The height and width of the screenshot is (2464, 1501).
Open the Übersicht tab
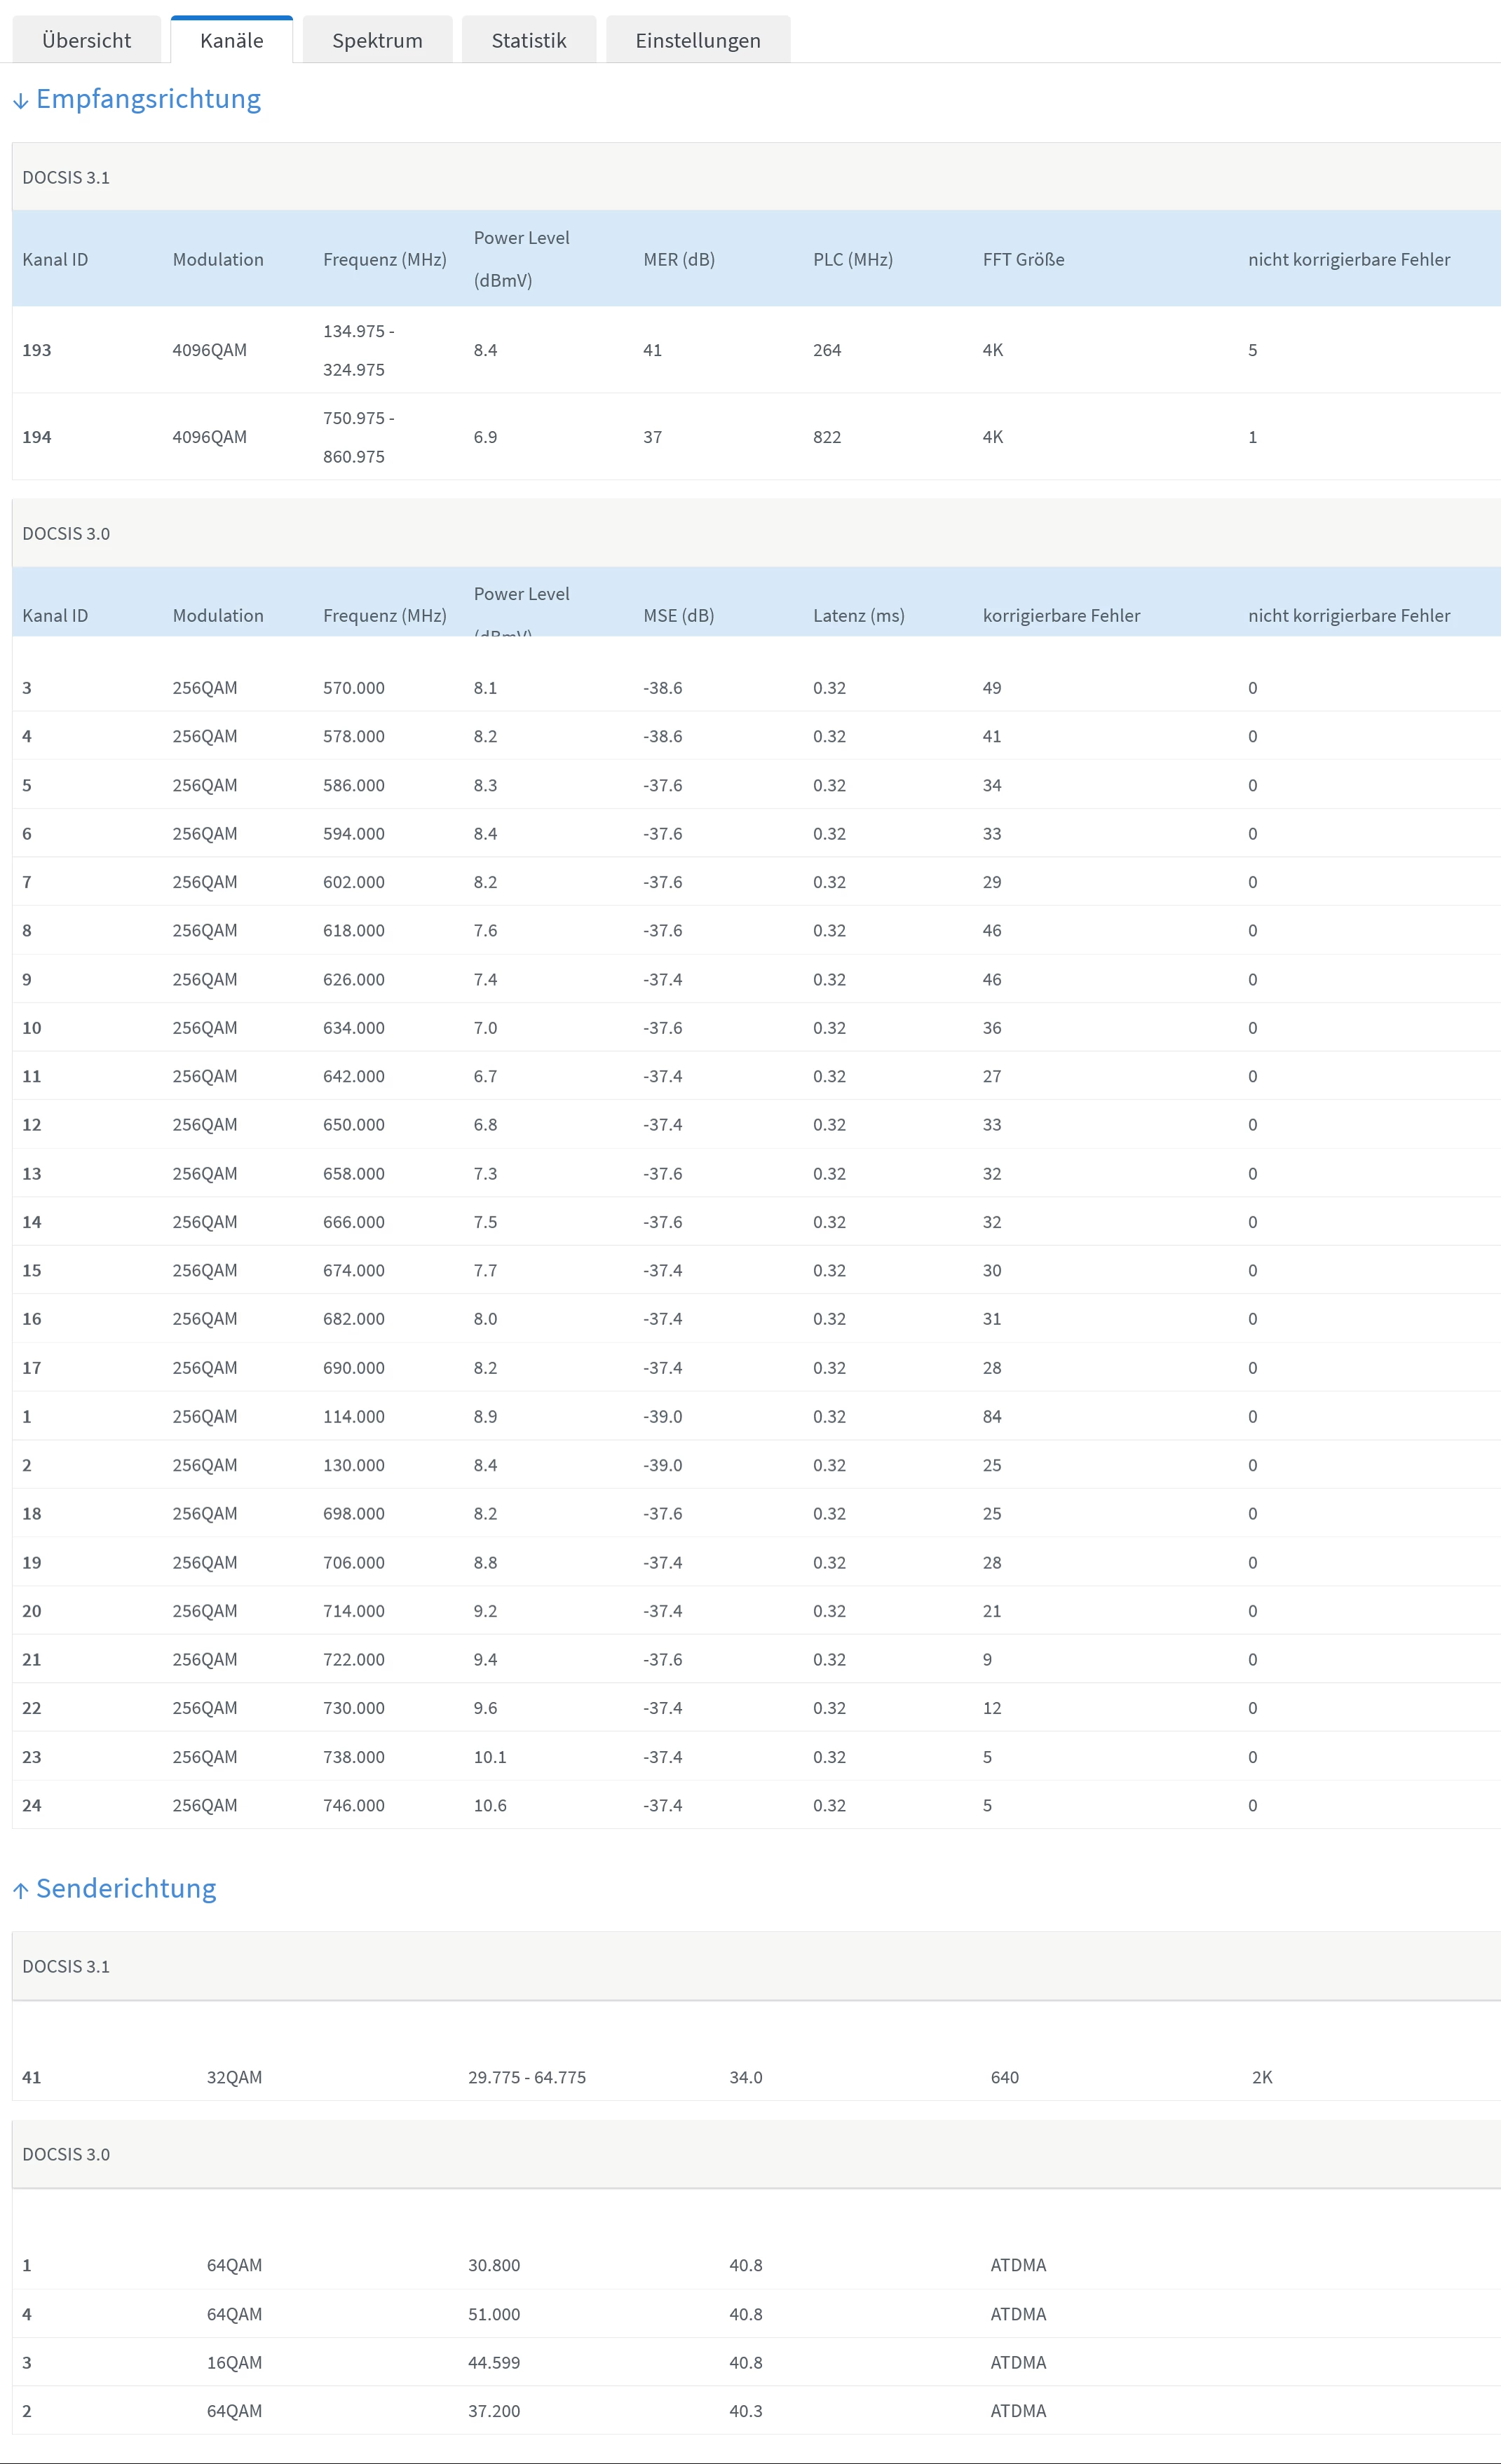[x=86, y=40]
